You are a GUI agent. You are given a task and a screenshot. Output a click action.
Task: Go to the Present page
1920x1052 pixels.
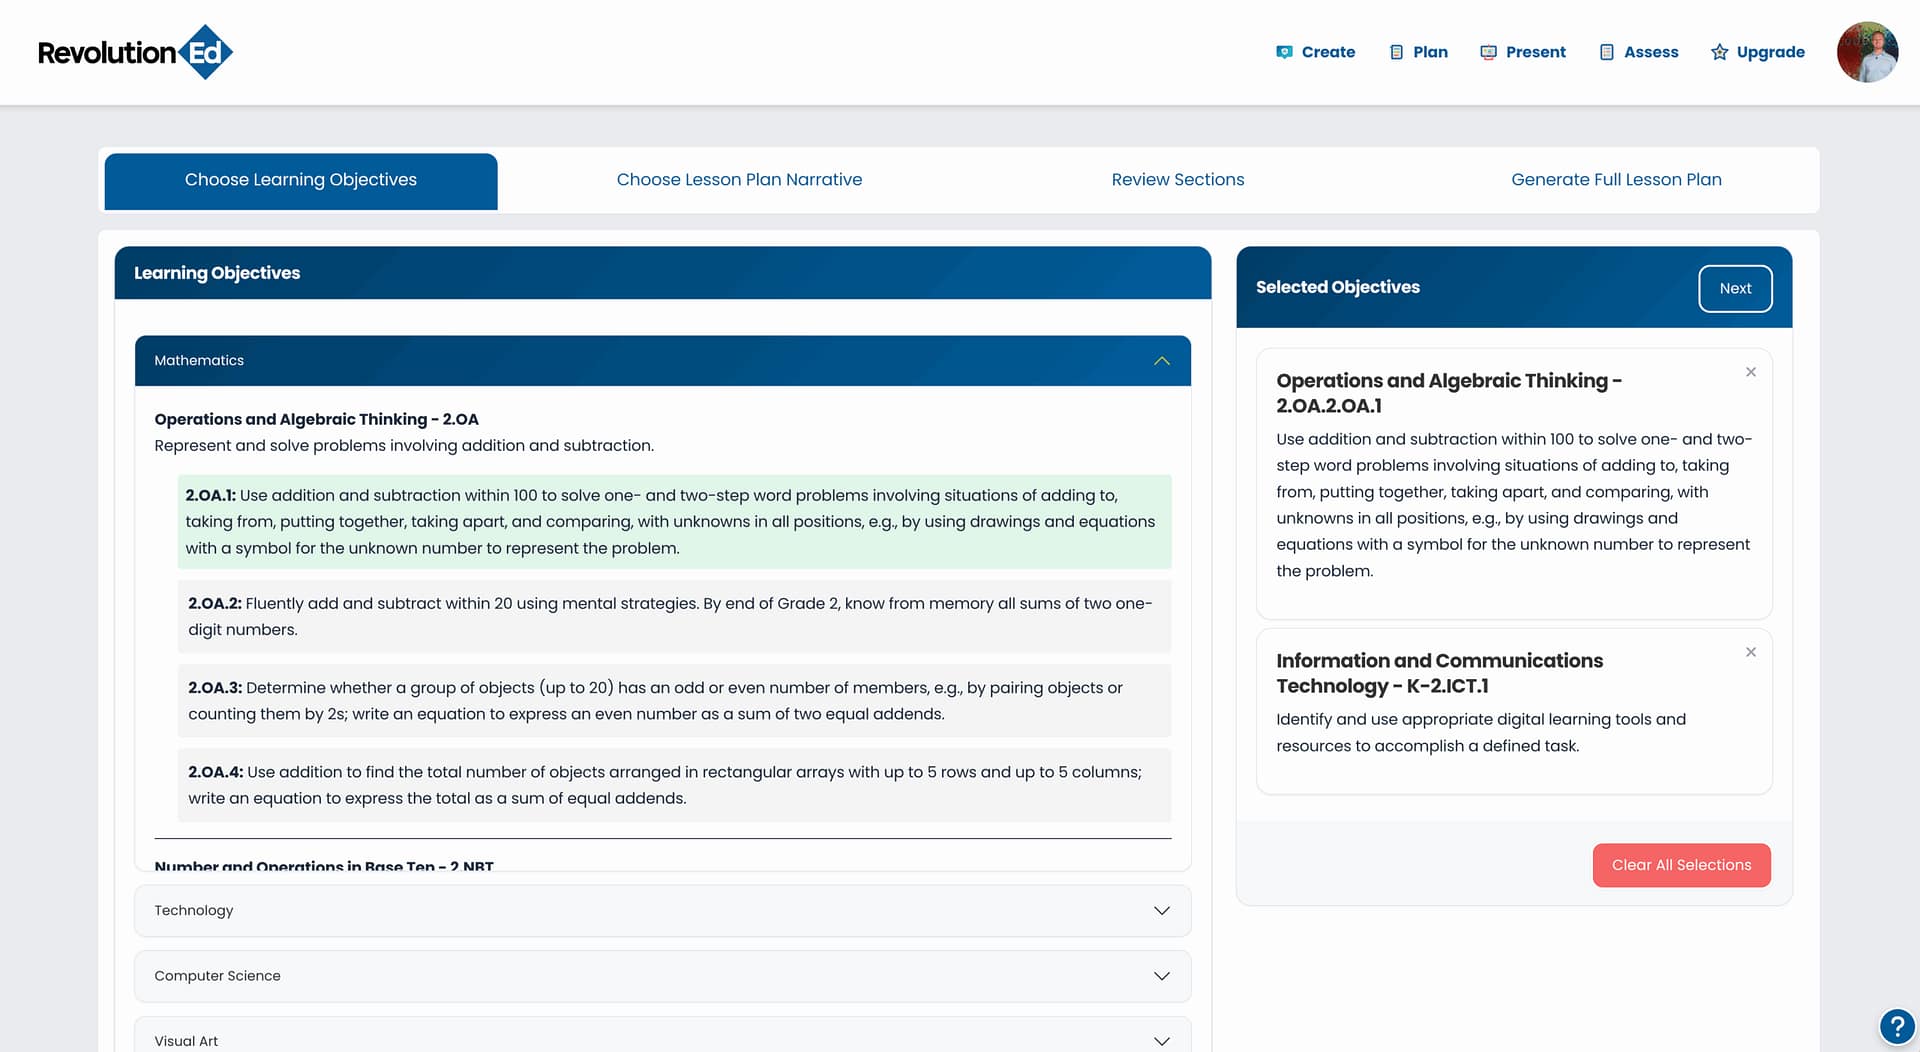pyautogui.click(x=1523, y=52)
